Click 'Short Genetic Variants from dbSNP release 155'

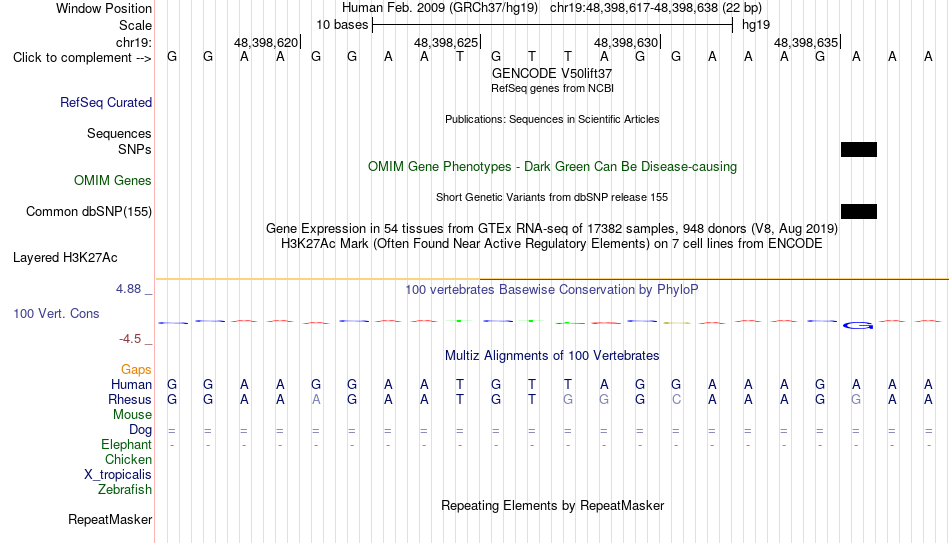point(552,197)
